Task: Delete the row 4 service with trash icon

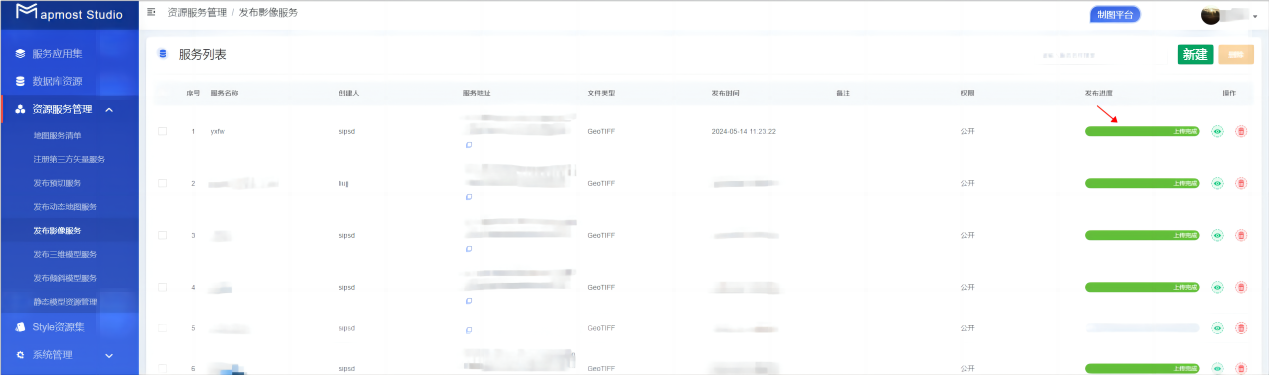Action: tap(1241, 287)
